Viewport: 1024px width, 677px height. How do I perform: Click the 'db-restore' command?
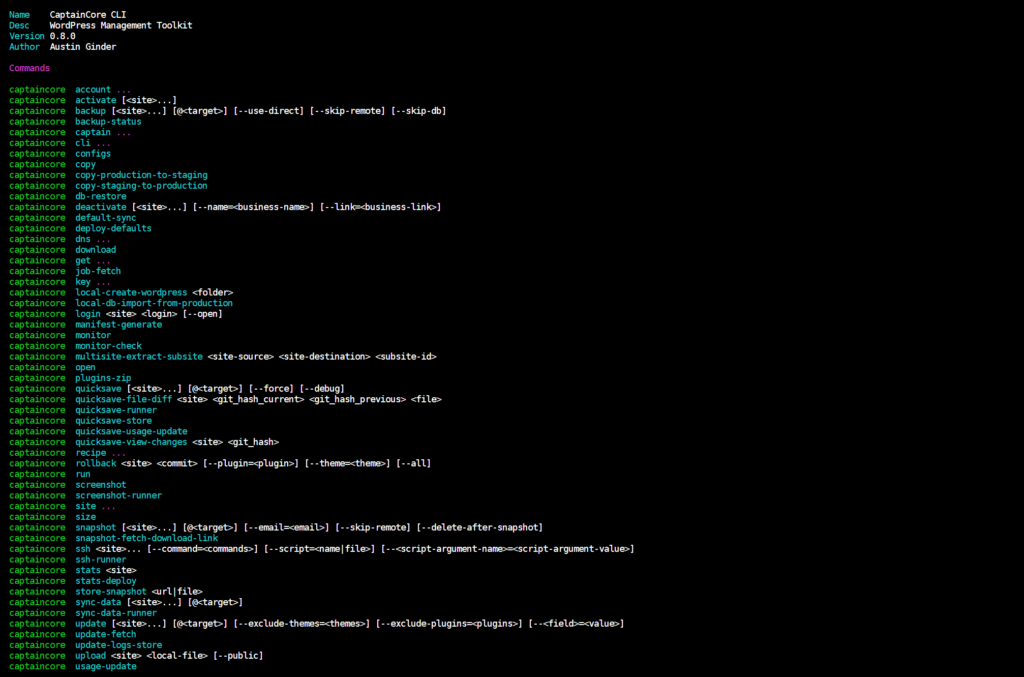[x=101, y=197]
